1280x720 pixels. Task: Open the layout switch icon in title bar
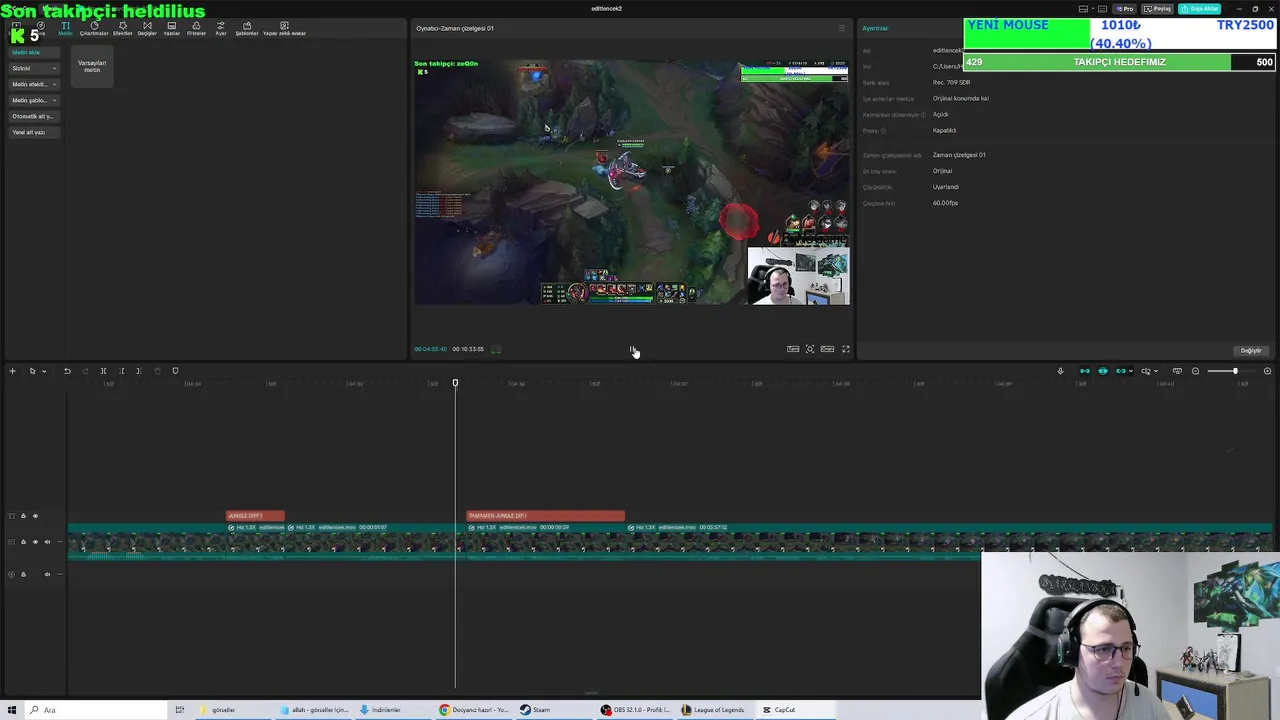tap(1084, 9)
